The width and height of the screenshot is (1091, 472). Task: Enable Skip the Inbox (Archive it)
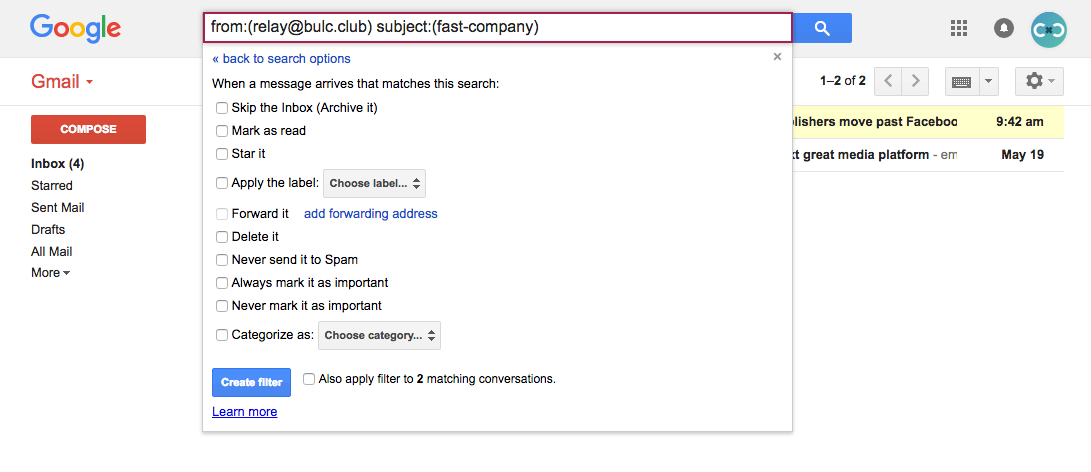pyautogui.click(x=222, y=108)
